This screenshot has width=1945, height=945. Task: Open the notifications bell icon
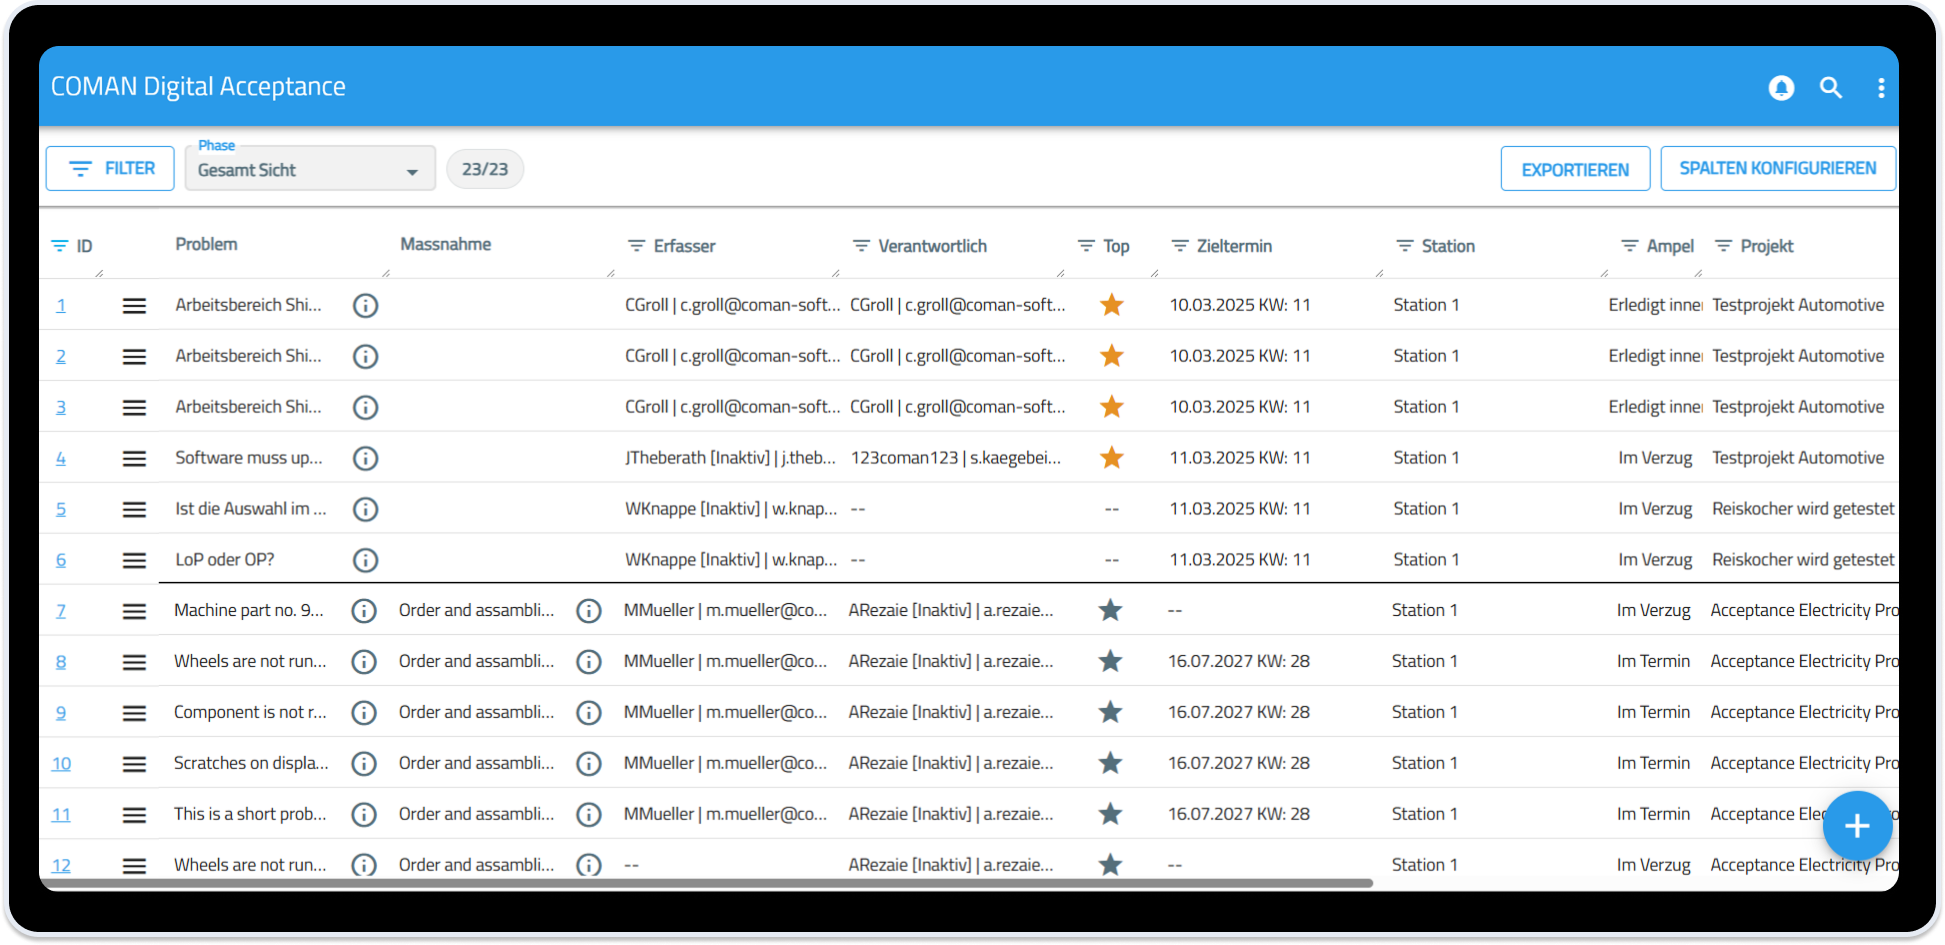(x=1781, y=88)
